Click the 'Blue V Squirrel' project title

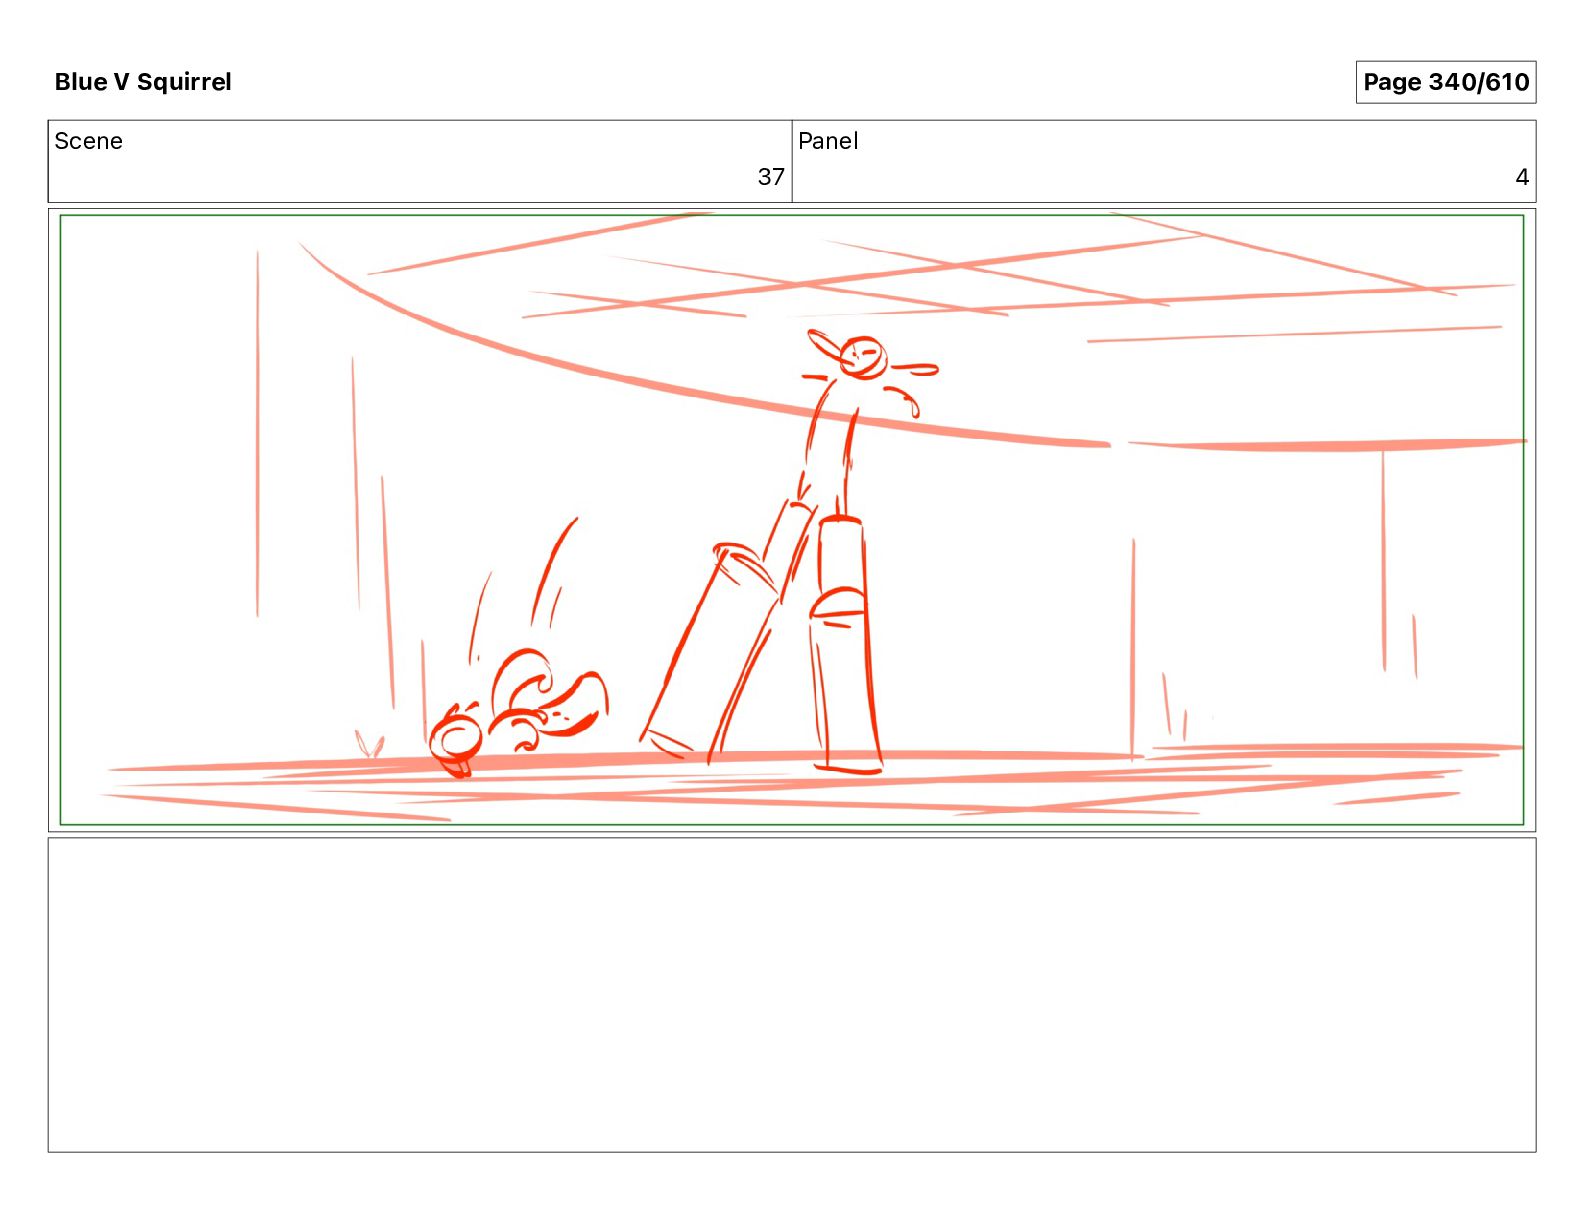[143, 82]
